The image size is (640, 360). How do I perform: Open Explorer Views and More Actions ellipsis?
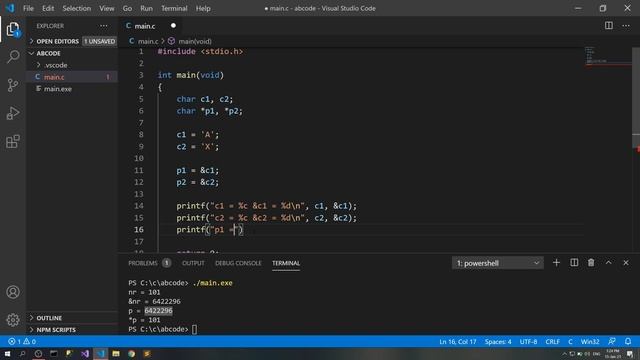click(x=104, y=26)
